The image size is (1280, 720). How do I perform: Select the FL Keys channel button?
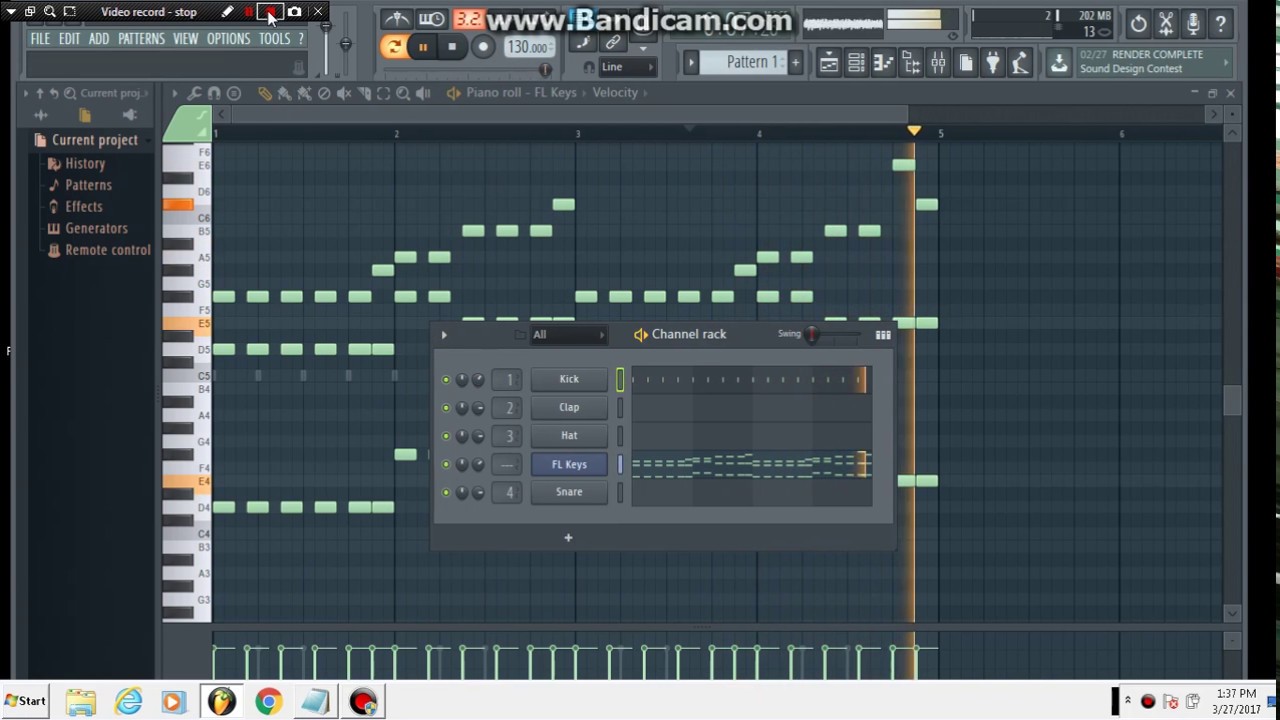[x=569, y=464]
